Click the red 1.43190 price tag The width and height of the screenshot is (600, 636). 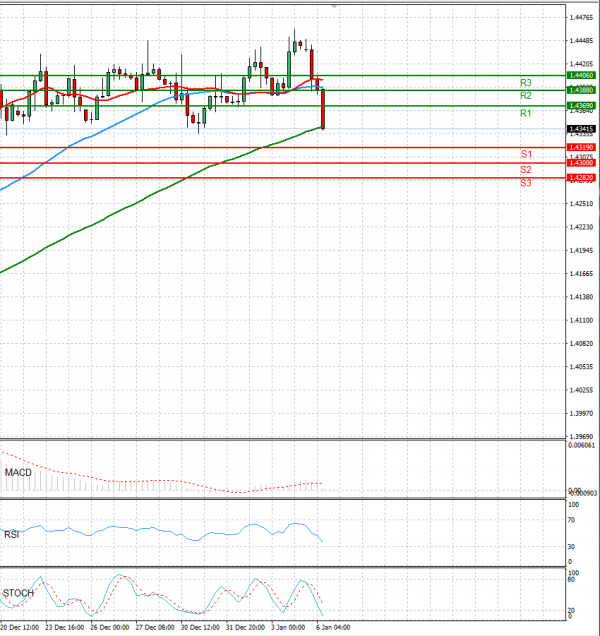(x=581, y=147)
